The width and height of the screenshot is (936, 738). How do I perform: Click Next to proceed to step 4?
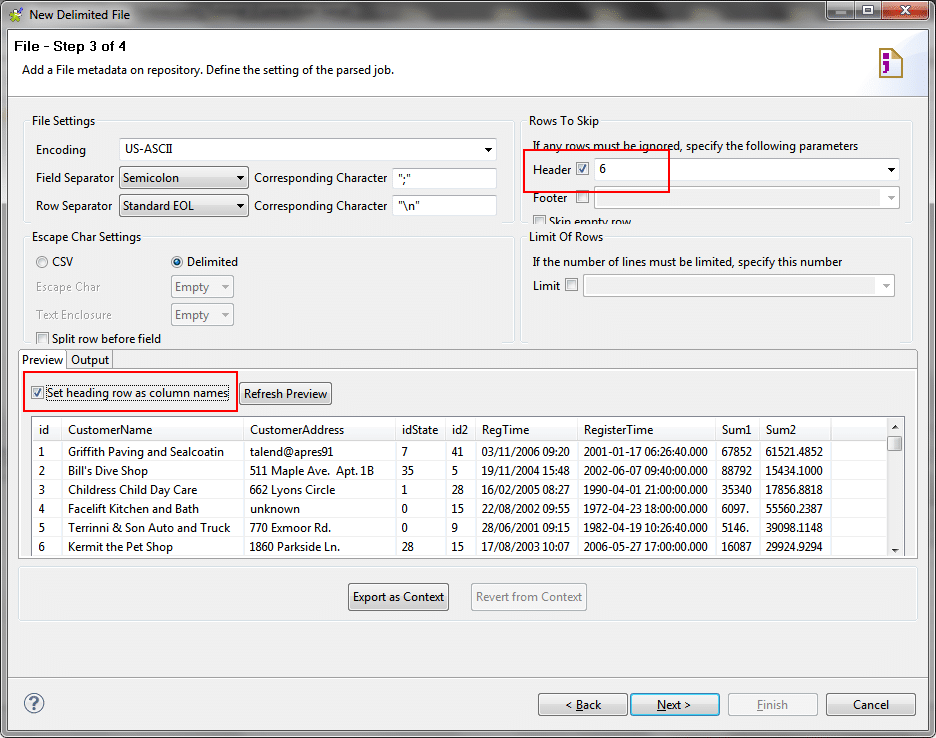point(674,705)
